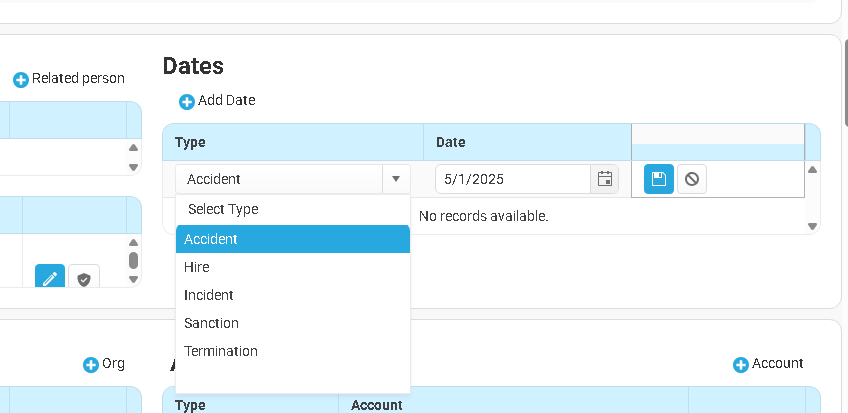
Task: Click the cancel icon in Dates row
Action: pos(691,179)
